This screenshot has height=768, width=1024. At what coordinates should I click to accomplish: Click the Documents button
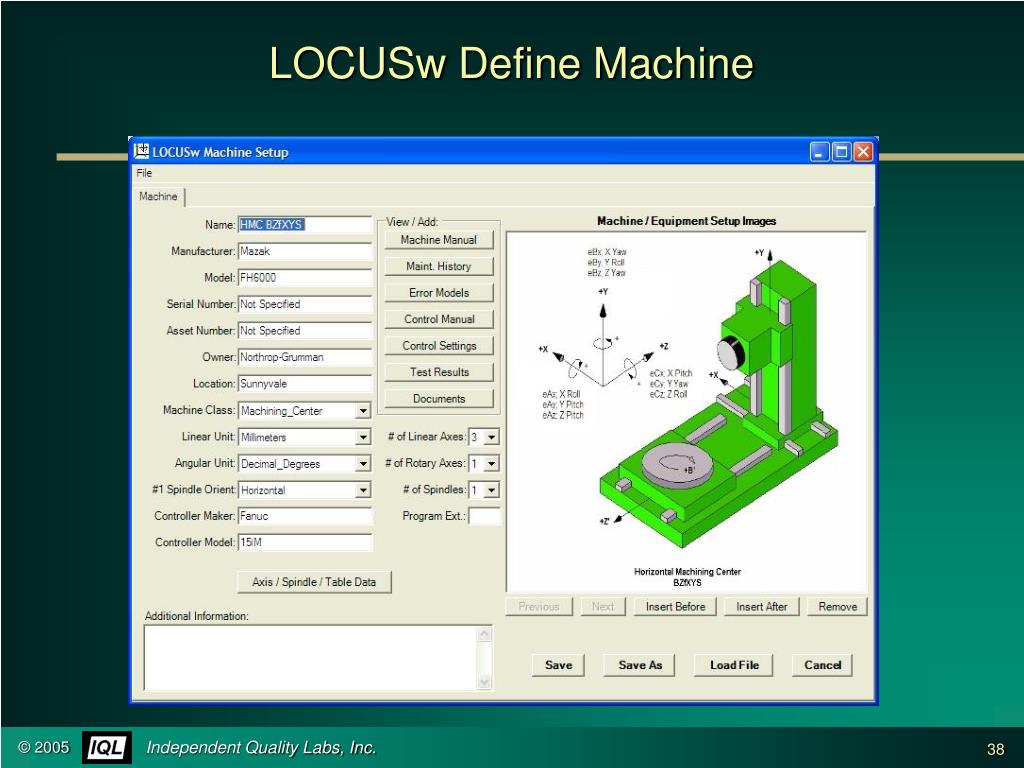point(439,399)
